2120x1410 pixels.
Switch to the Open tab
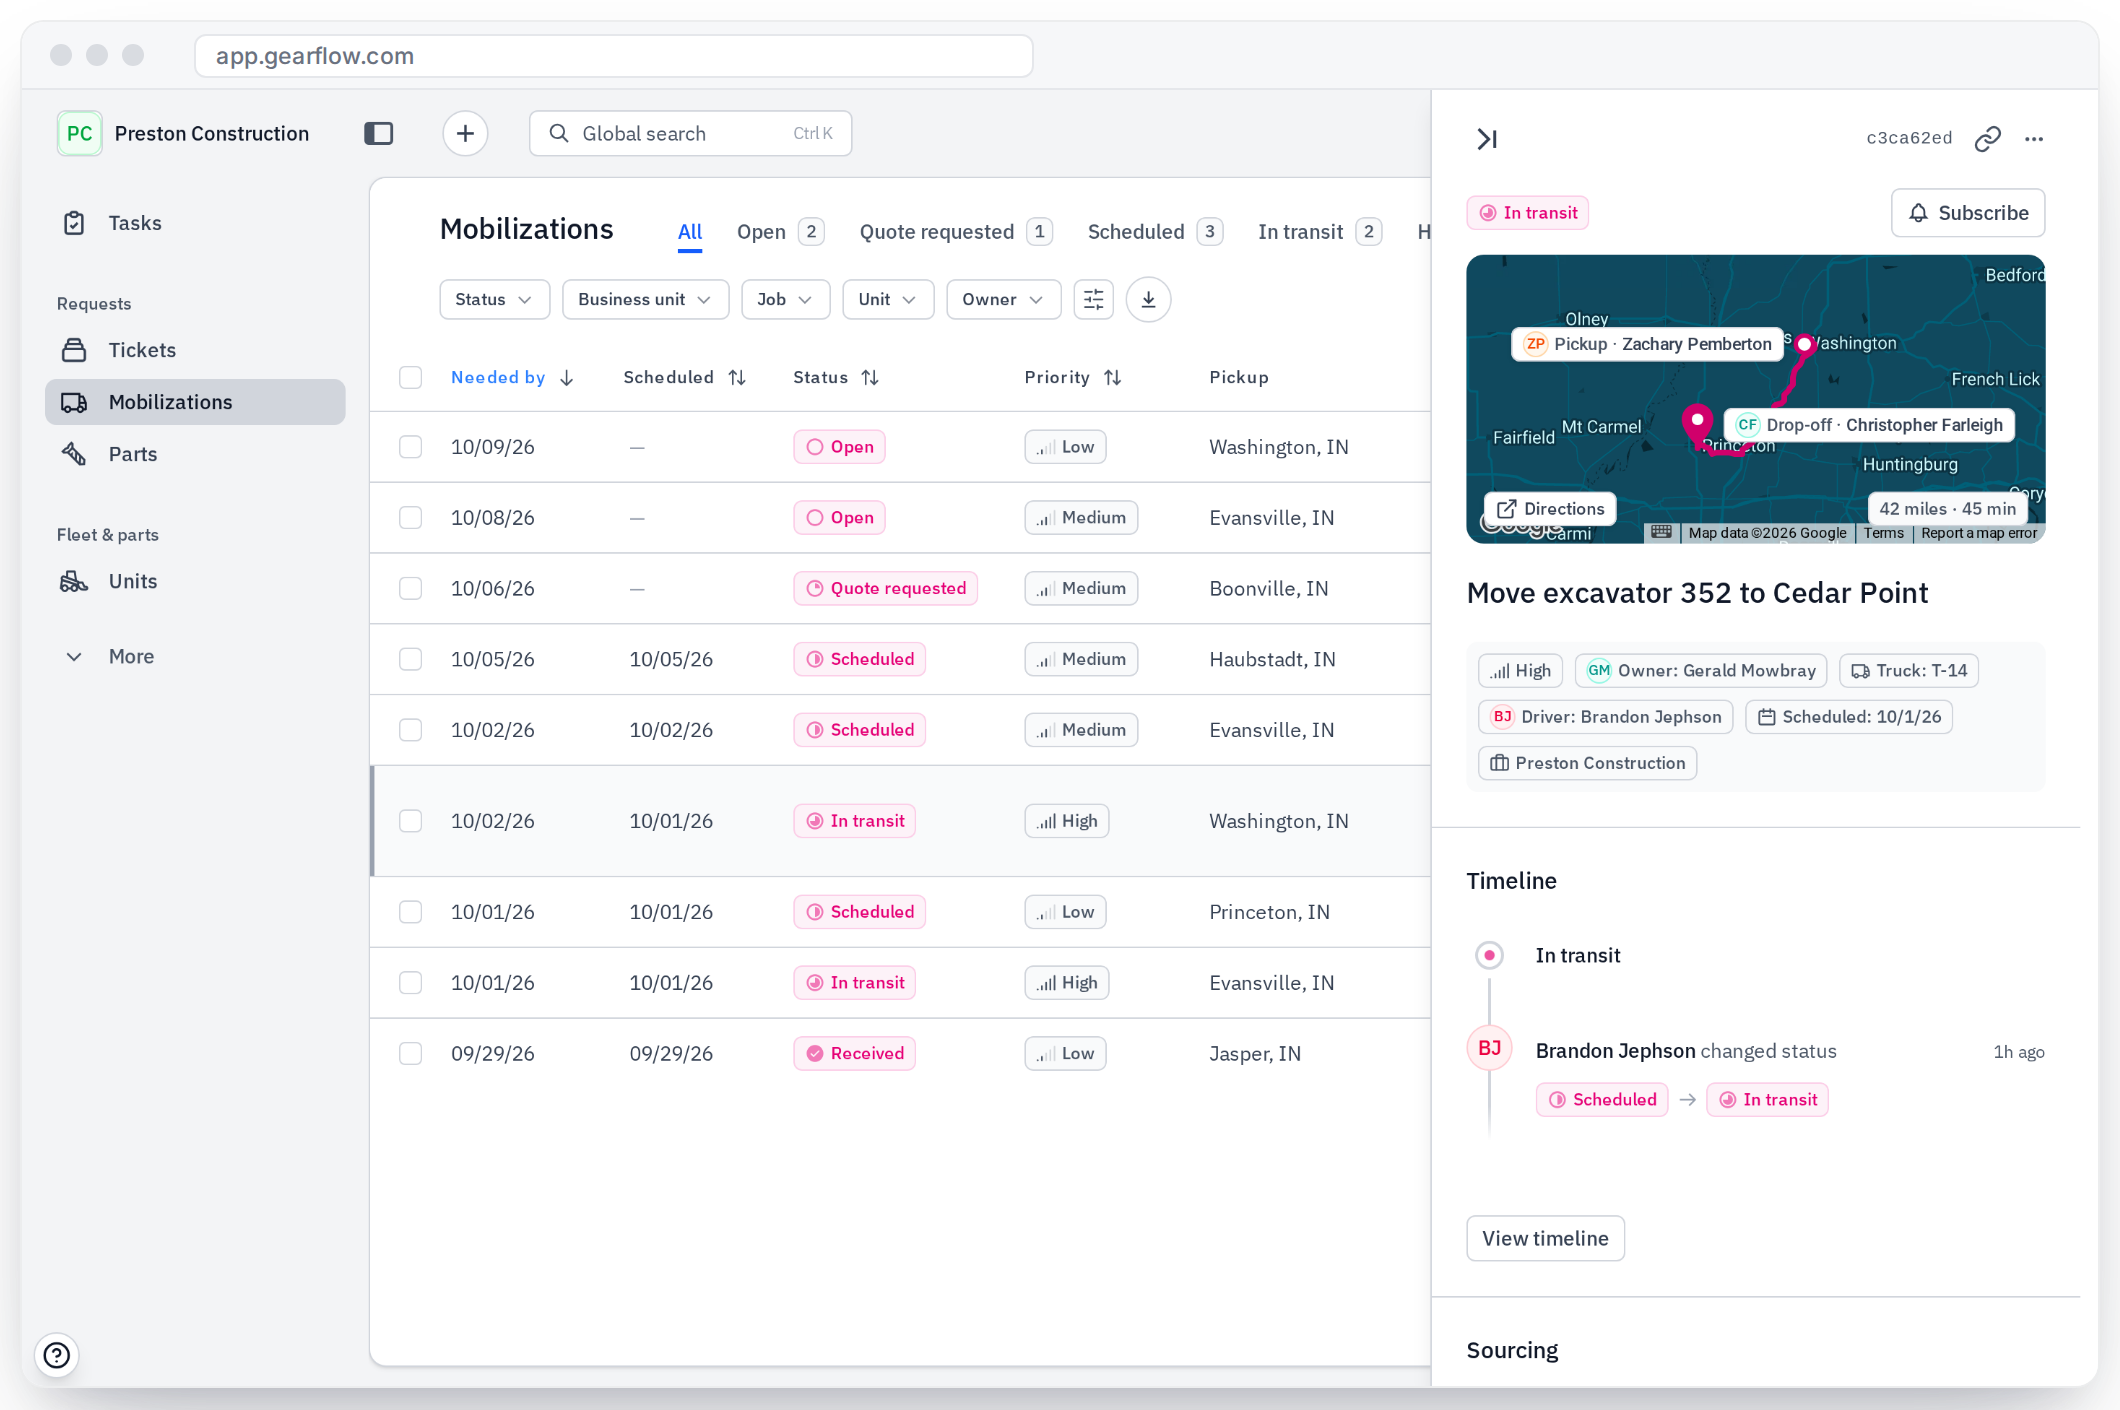pos(780,232)
